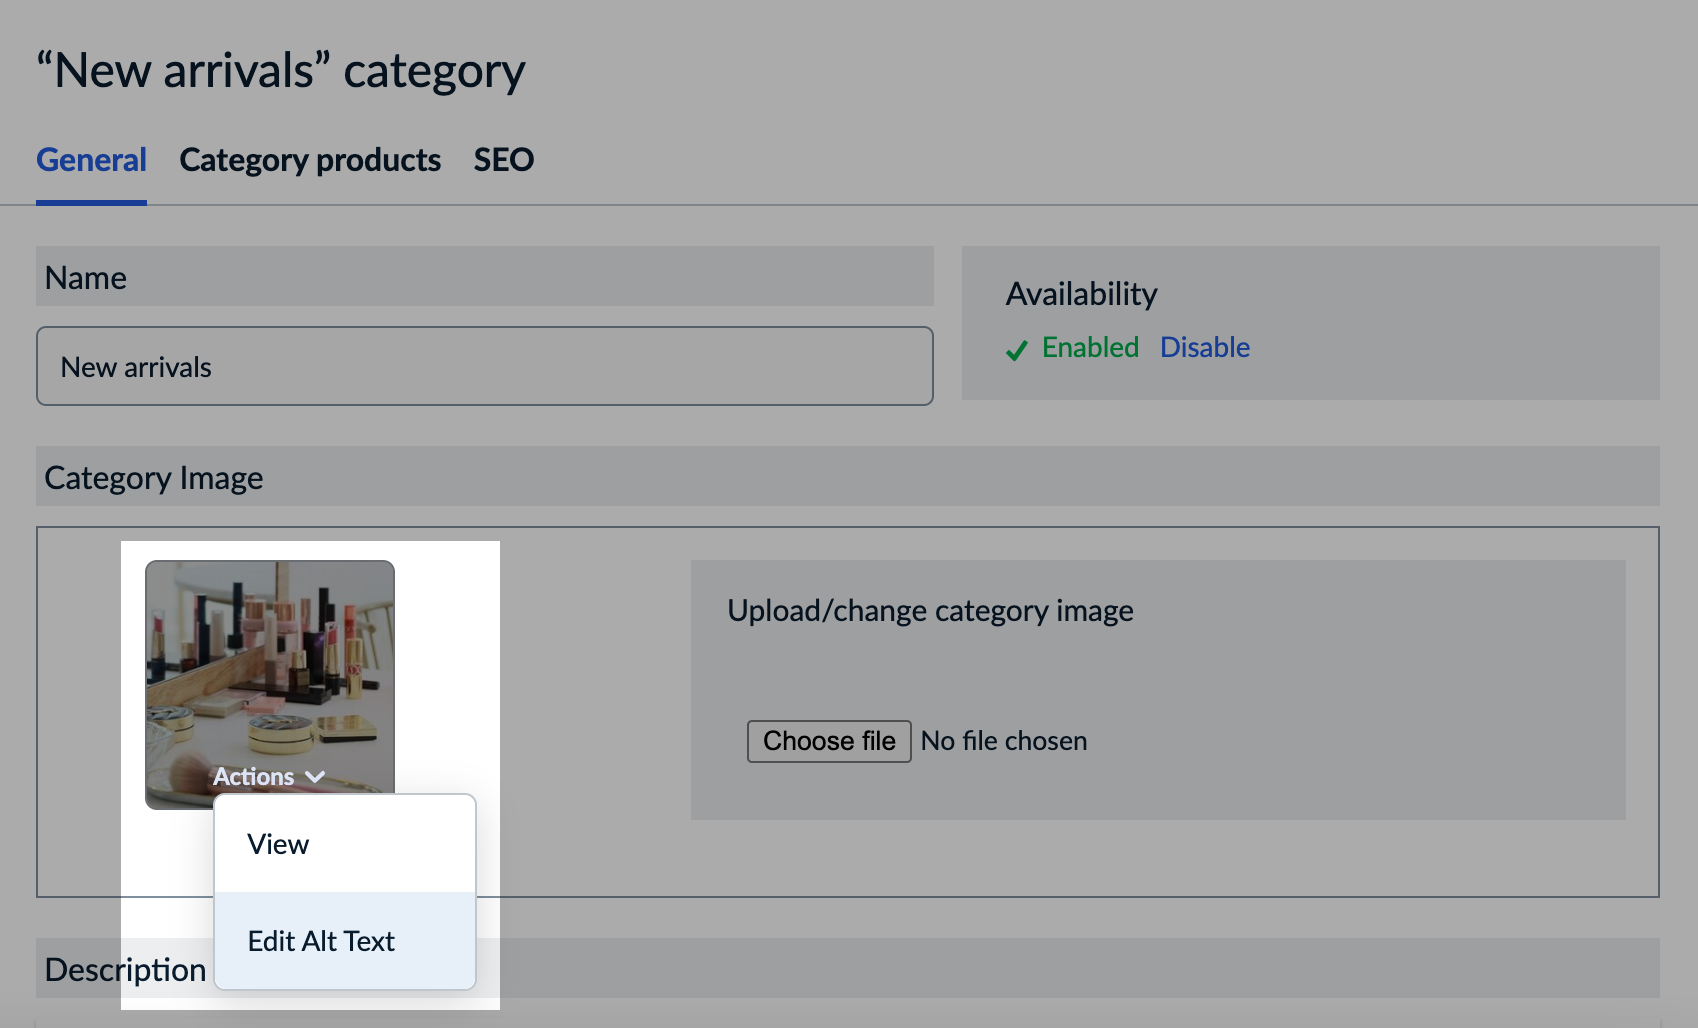This screenshot has height=1028, width=1698.
Task: Click the New arrivals category title
Action: (281, 68)
